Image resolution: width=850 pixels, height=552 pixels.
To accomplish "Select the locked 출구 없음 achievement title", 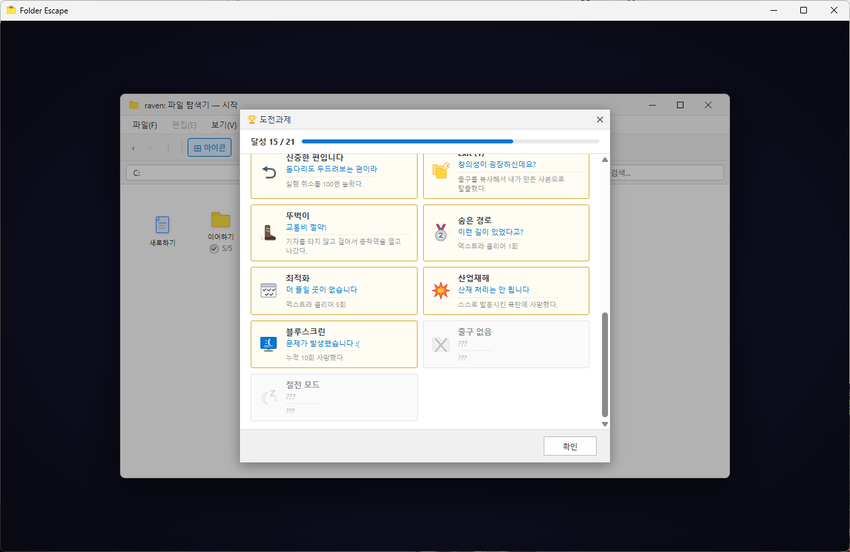I will [474, 331].
